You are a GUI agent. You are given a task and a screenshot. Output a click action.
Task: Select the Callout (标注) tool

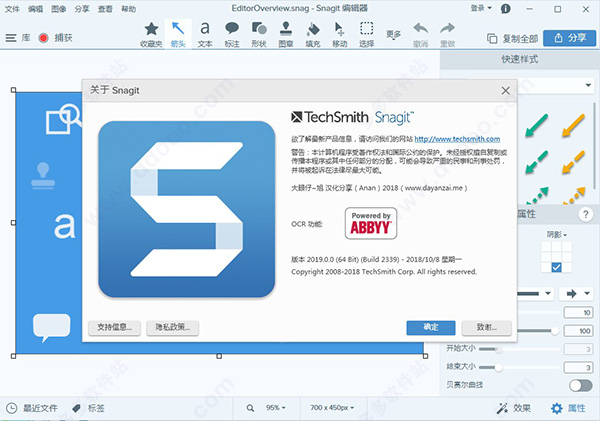pos(232,34)
